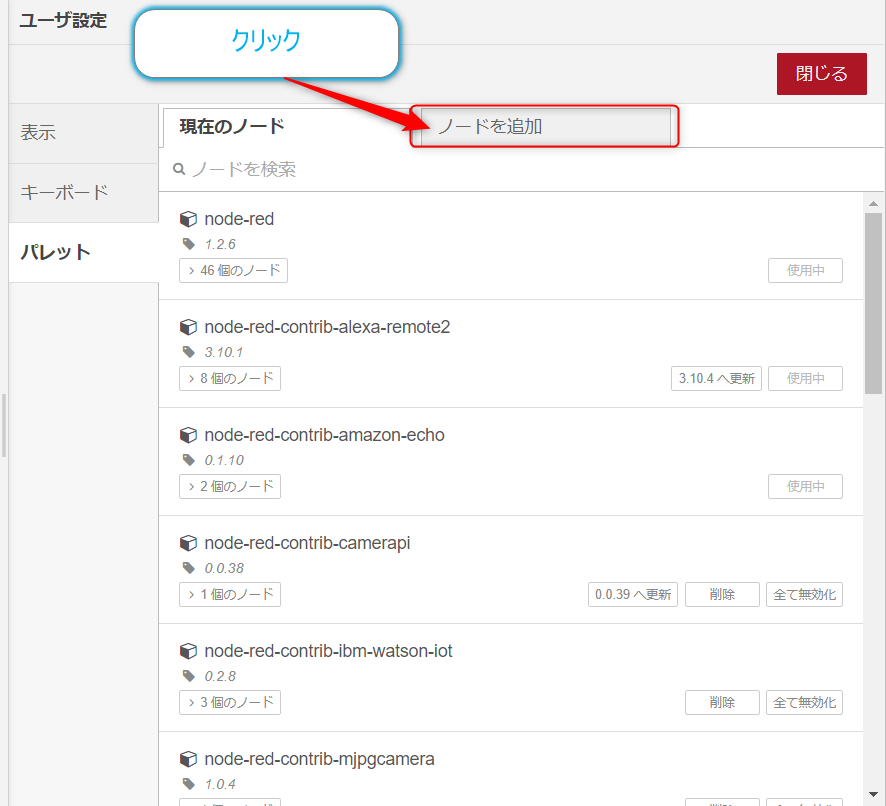886x806 pixels.
Task: Click version tag icon beside 0.1.10
Action: [x=189, y=460]
